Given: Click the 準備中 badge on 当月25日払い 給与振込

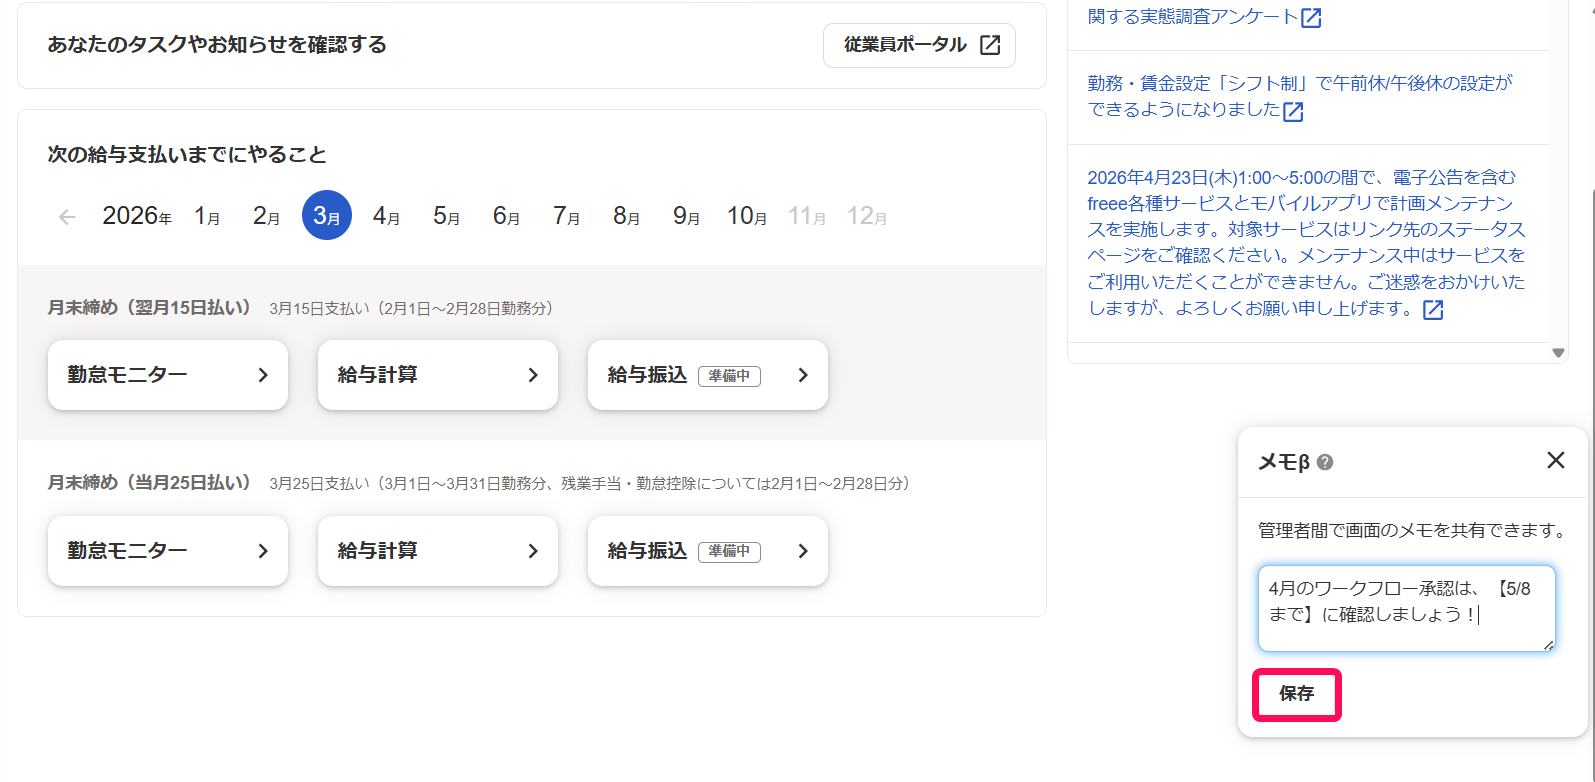Looking at the screenshot, I should coord(729,552).
